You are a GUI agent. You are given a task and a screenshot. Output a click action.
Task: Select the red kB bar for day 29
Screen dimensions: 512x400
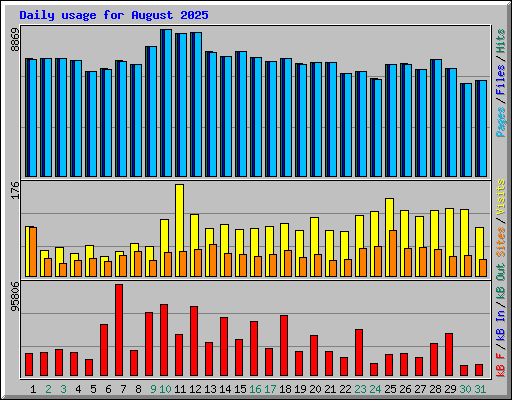click(449, 355)
